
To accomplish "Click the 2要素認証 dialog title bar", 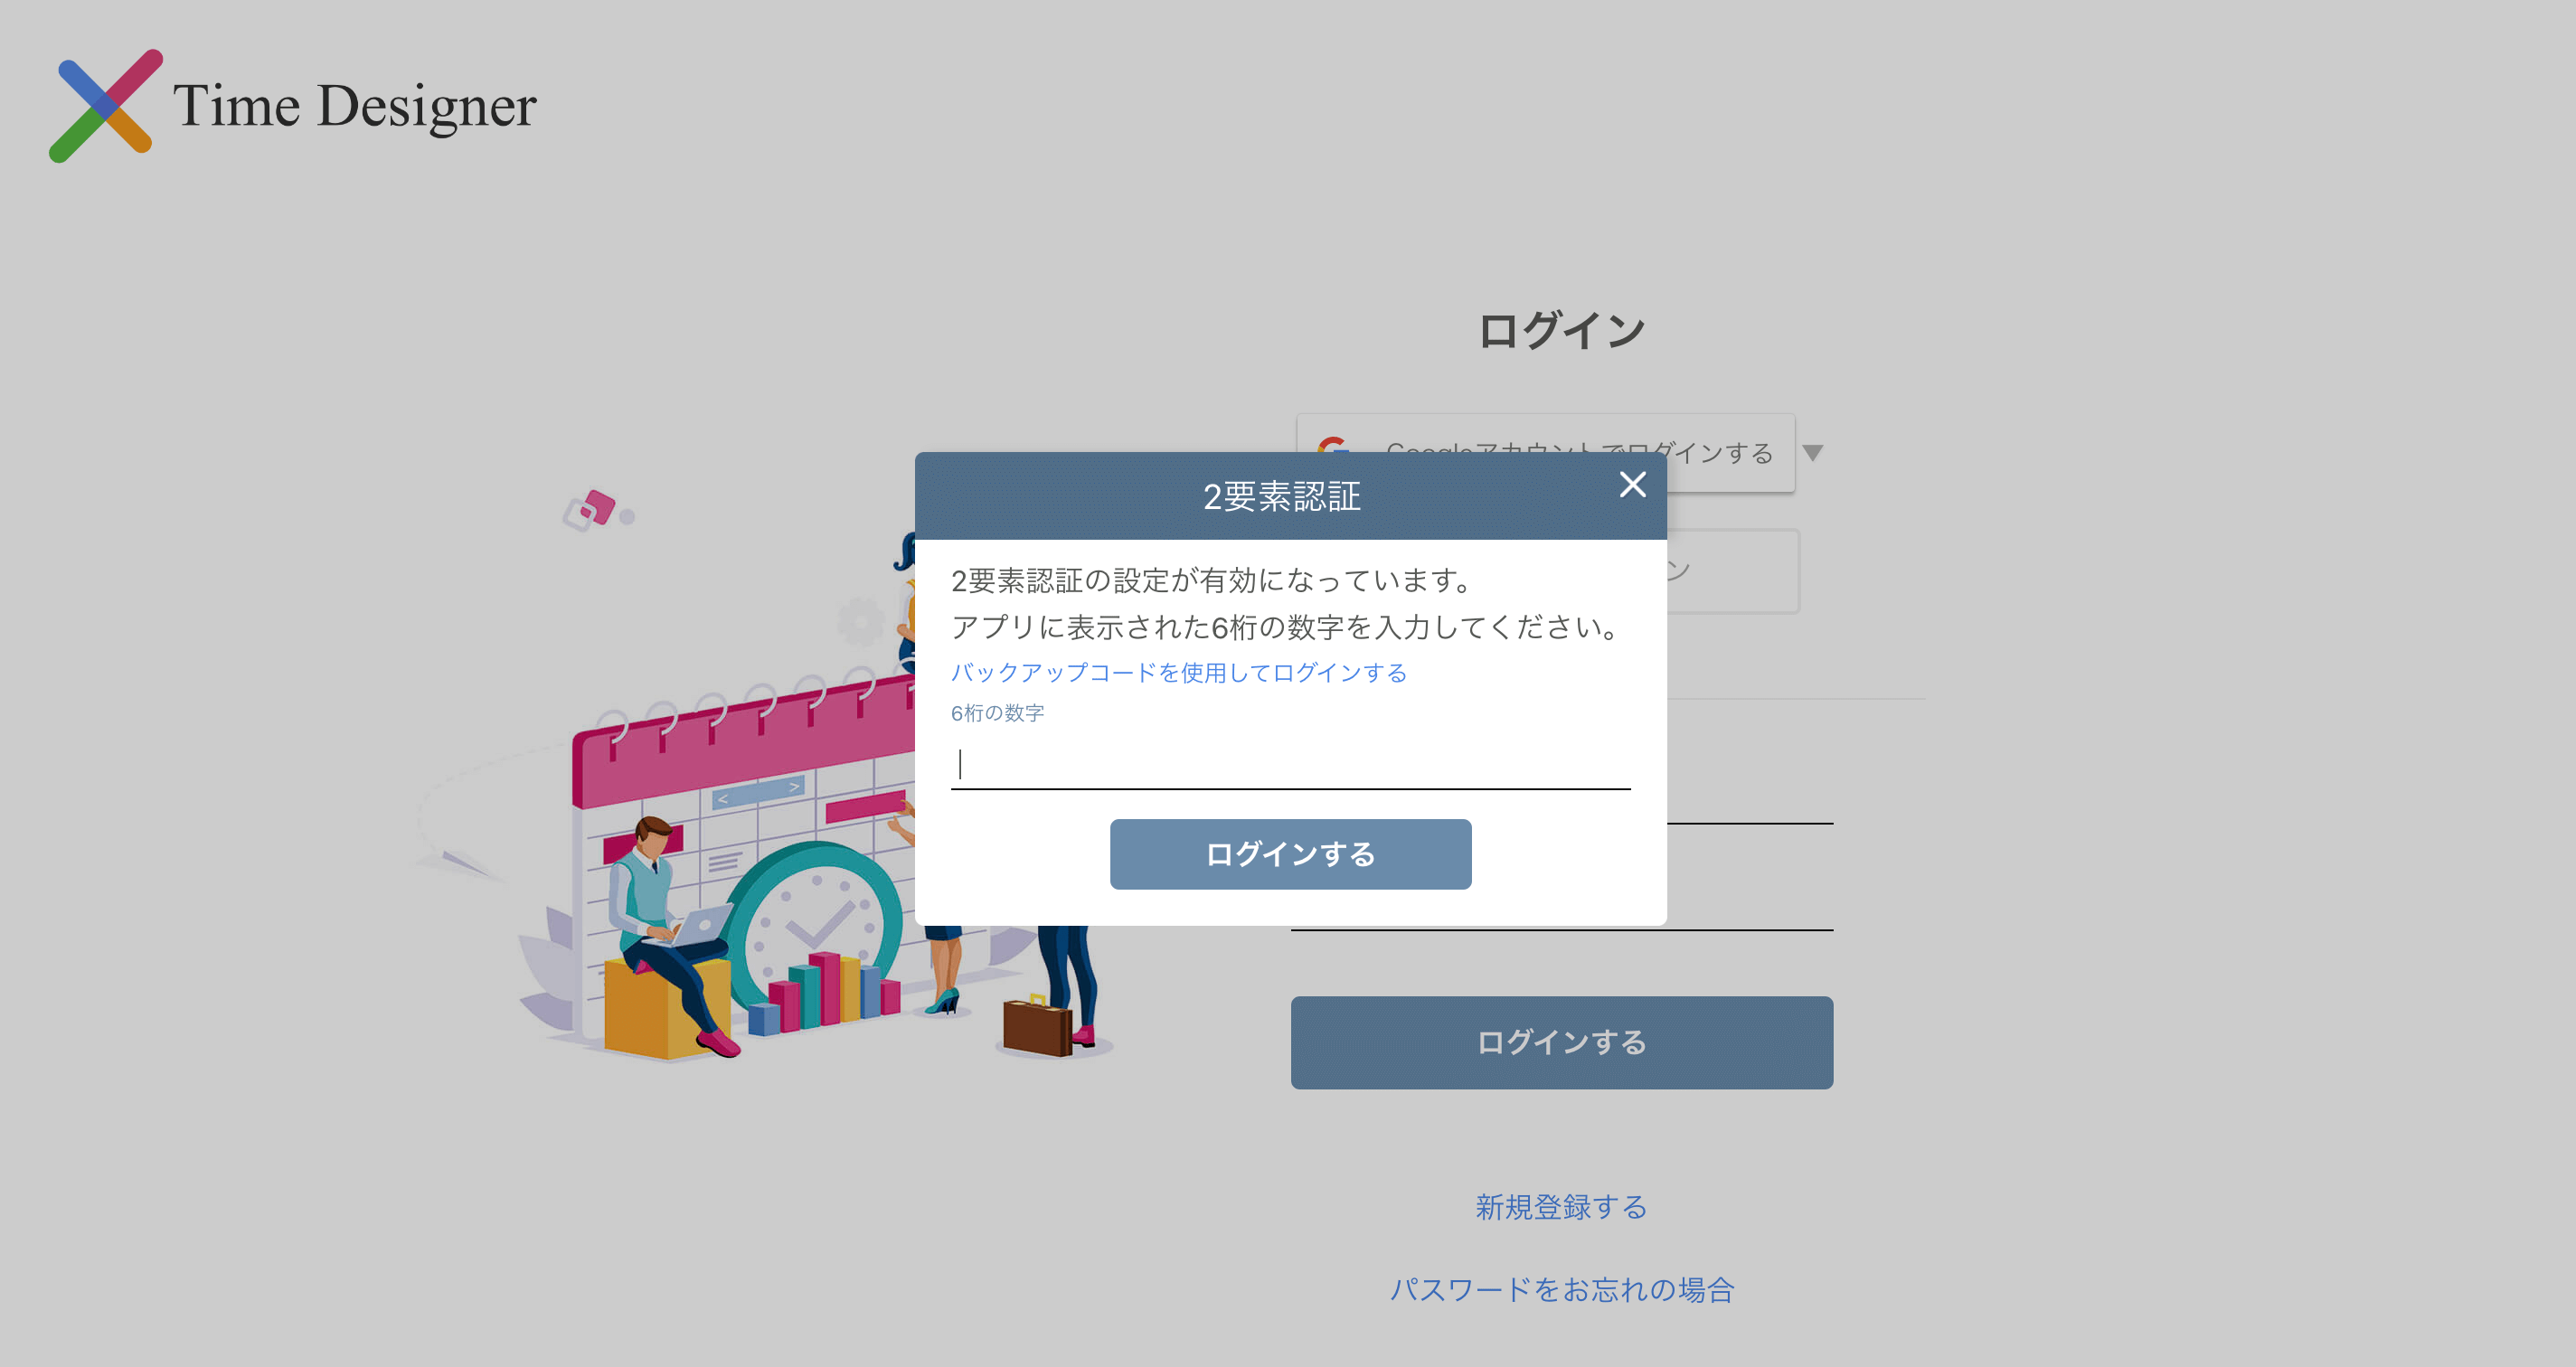I will coord(1284,496).
